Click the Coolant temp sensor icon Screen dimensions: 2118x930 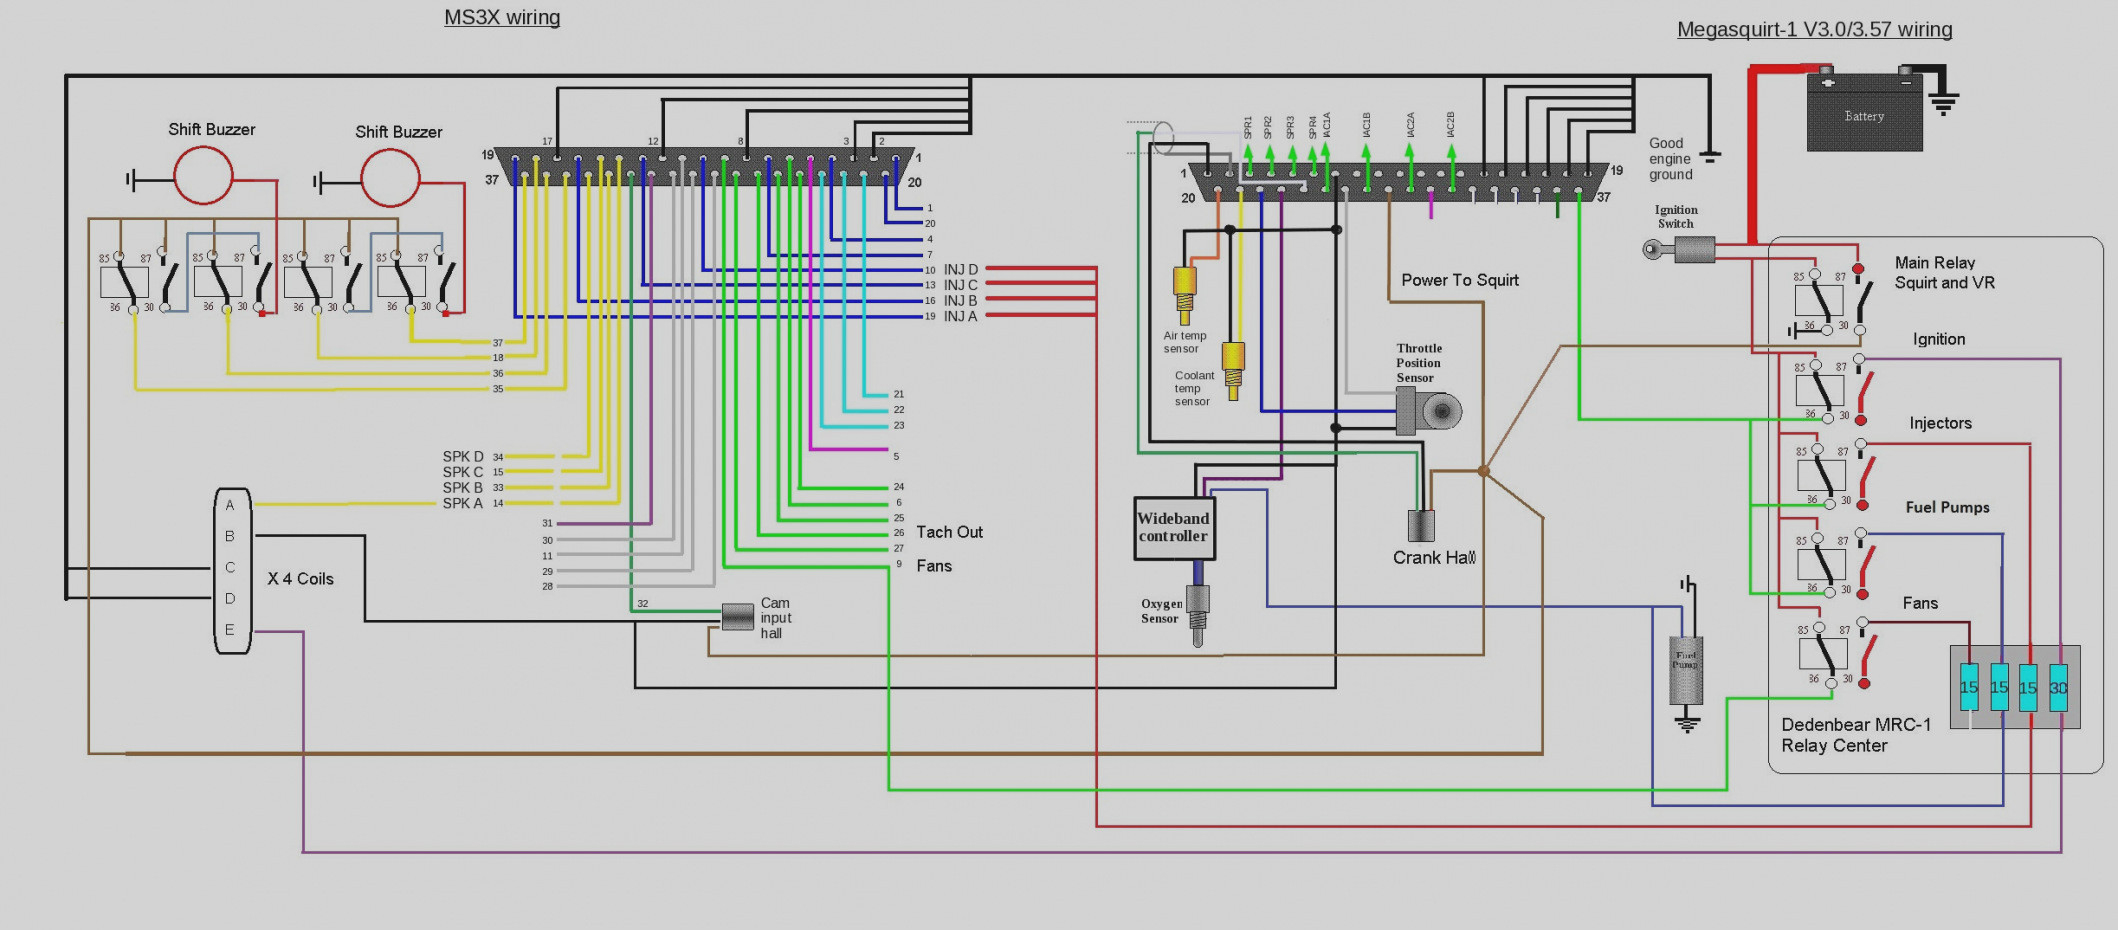coord(1234,368)
